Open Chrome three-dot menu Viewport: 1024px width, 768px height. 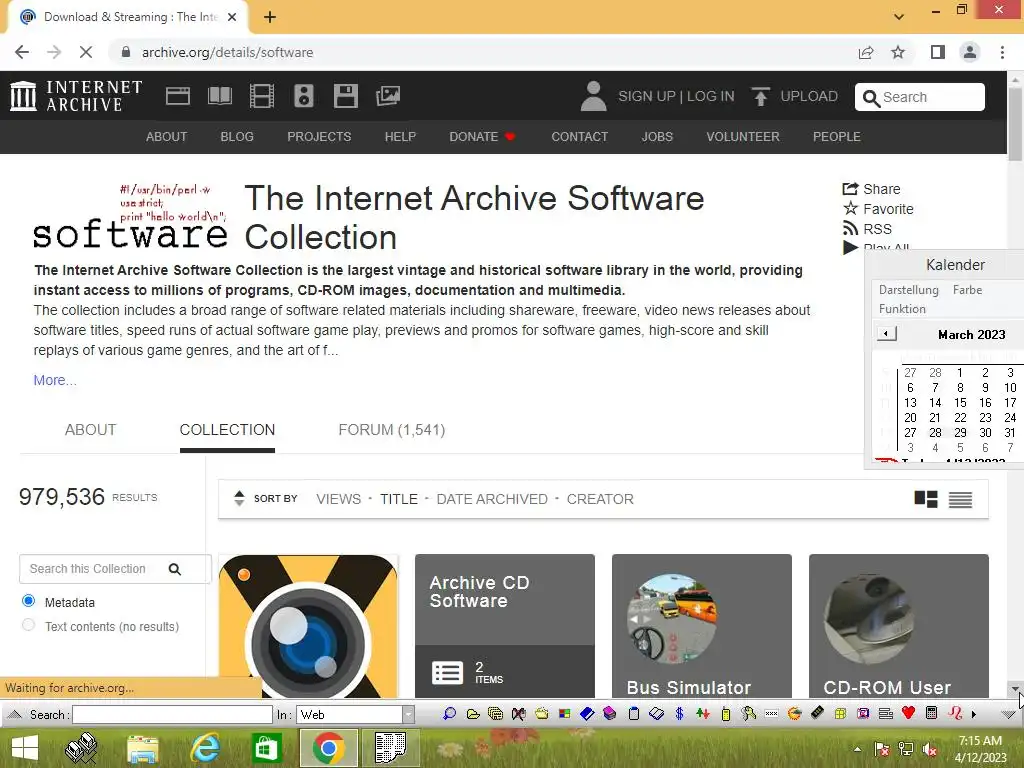1002,52
